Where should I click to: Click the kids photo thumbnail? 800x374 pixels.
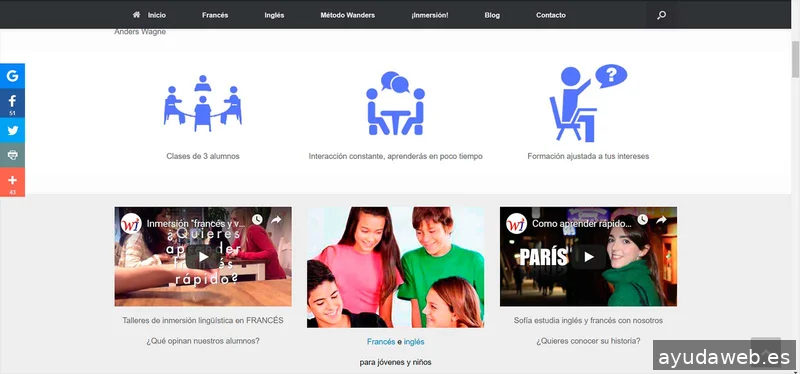point(395,267)
